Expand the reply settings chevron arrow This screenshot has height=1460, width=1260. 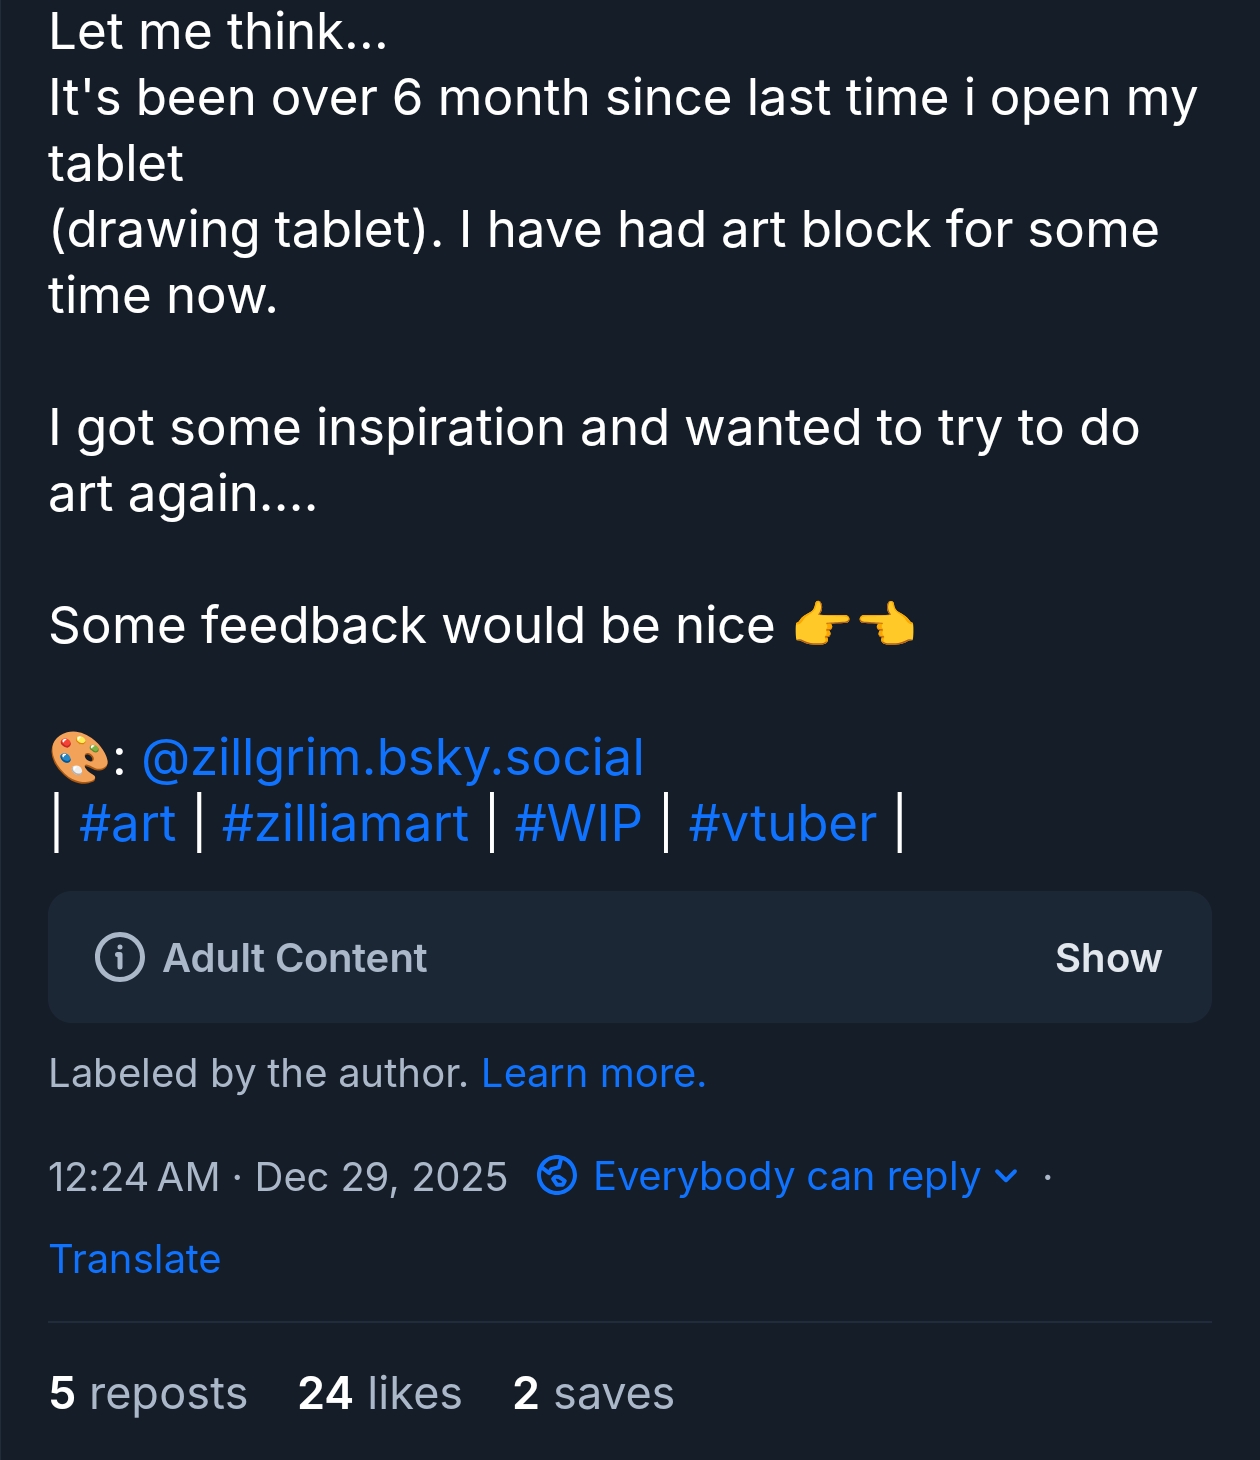coord(1007,1175)
